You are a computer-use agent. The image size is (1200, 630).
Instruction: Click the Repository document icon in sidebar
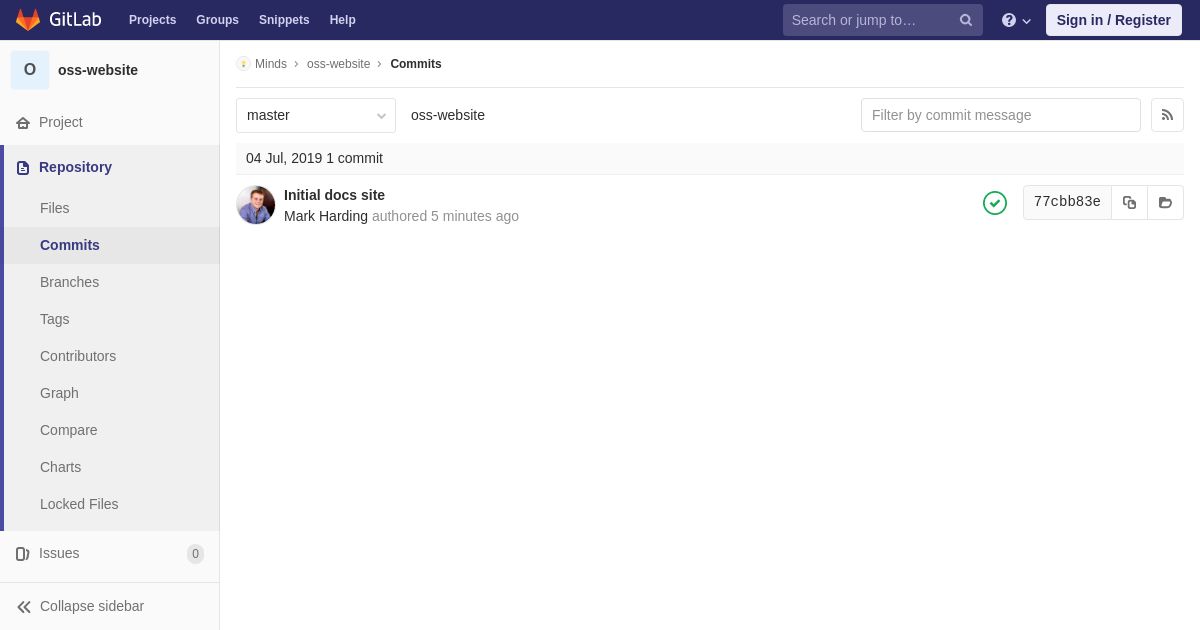click(x=23, y=167)
